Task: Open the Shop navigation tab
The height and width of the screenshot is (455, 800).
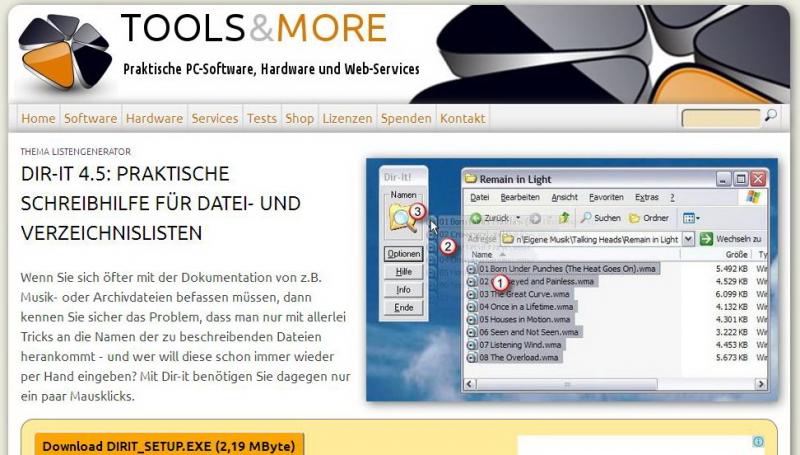Action: [299, 118]
